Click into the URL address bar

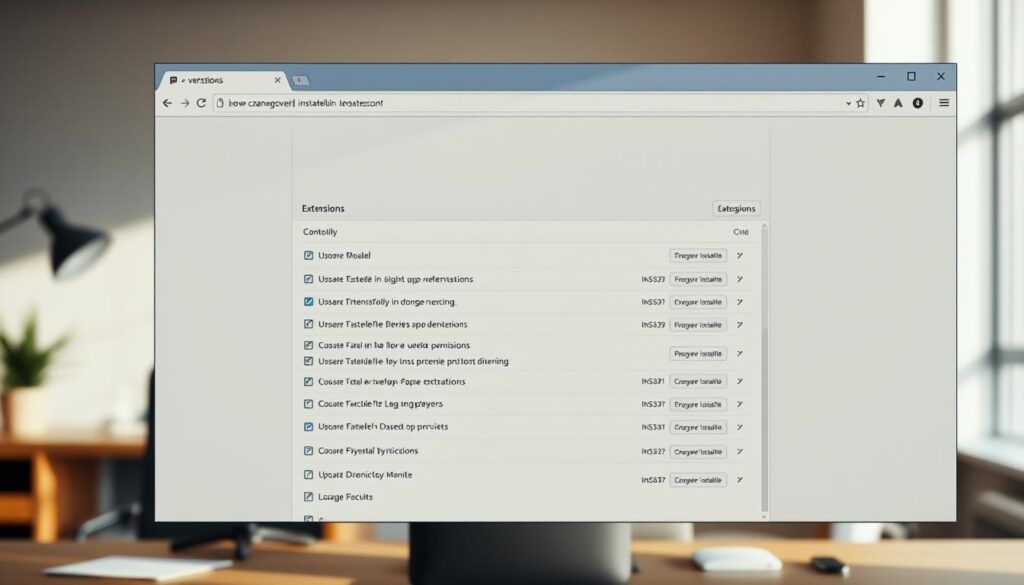[x=520, y=103]
